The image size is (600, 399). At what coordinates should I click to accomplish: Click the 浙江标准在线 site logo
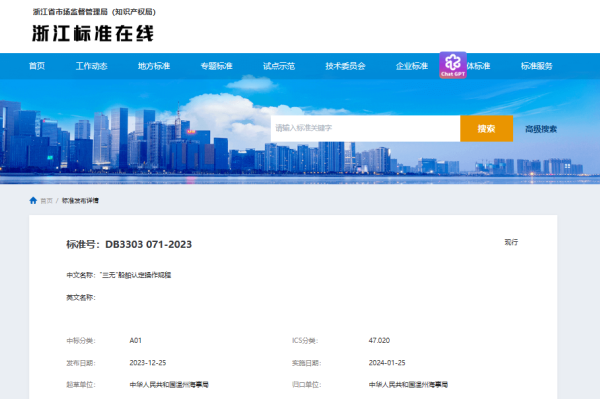click(x=93, y=33)
